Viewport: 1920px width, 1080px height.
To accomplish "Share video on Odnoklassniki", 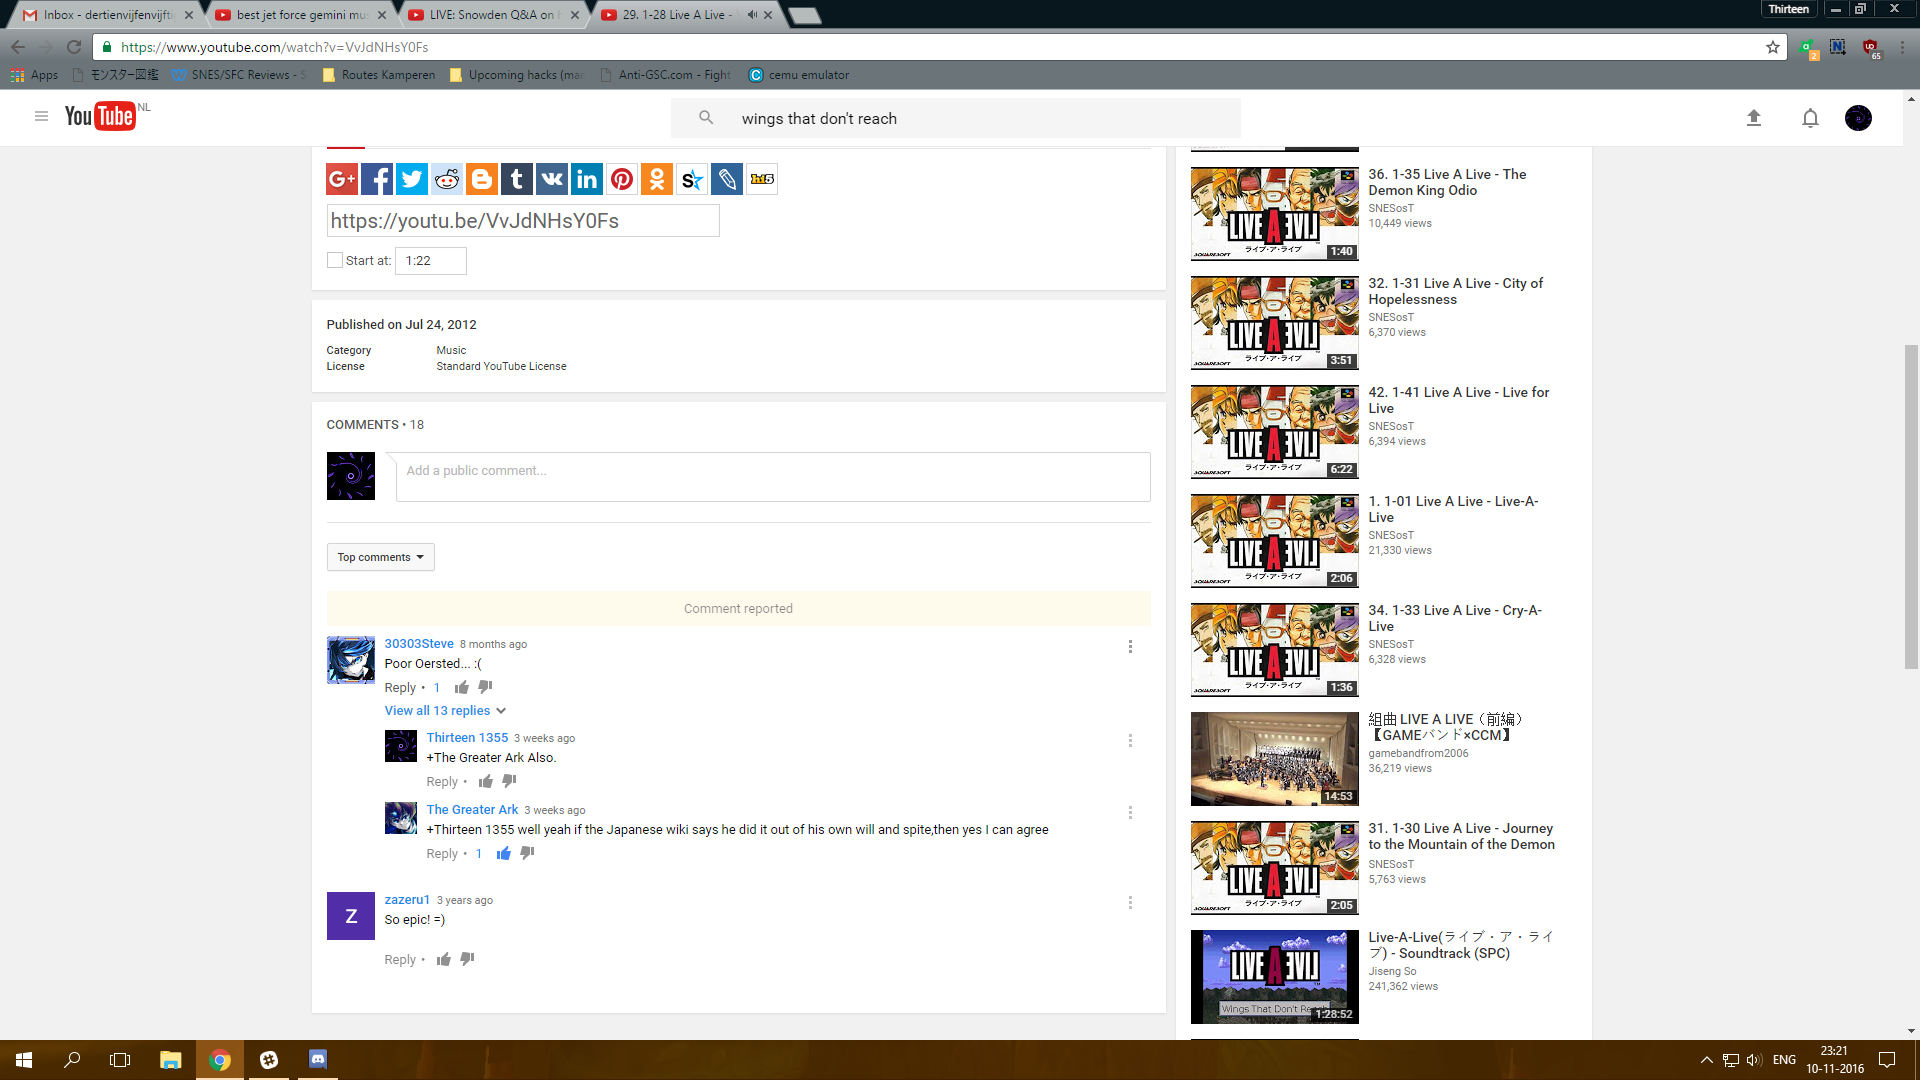I will [657, 179].
